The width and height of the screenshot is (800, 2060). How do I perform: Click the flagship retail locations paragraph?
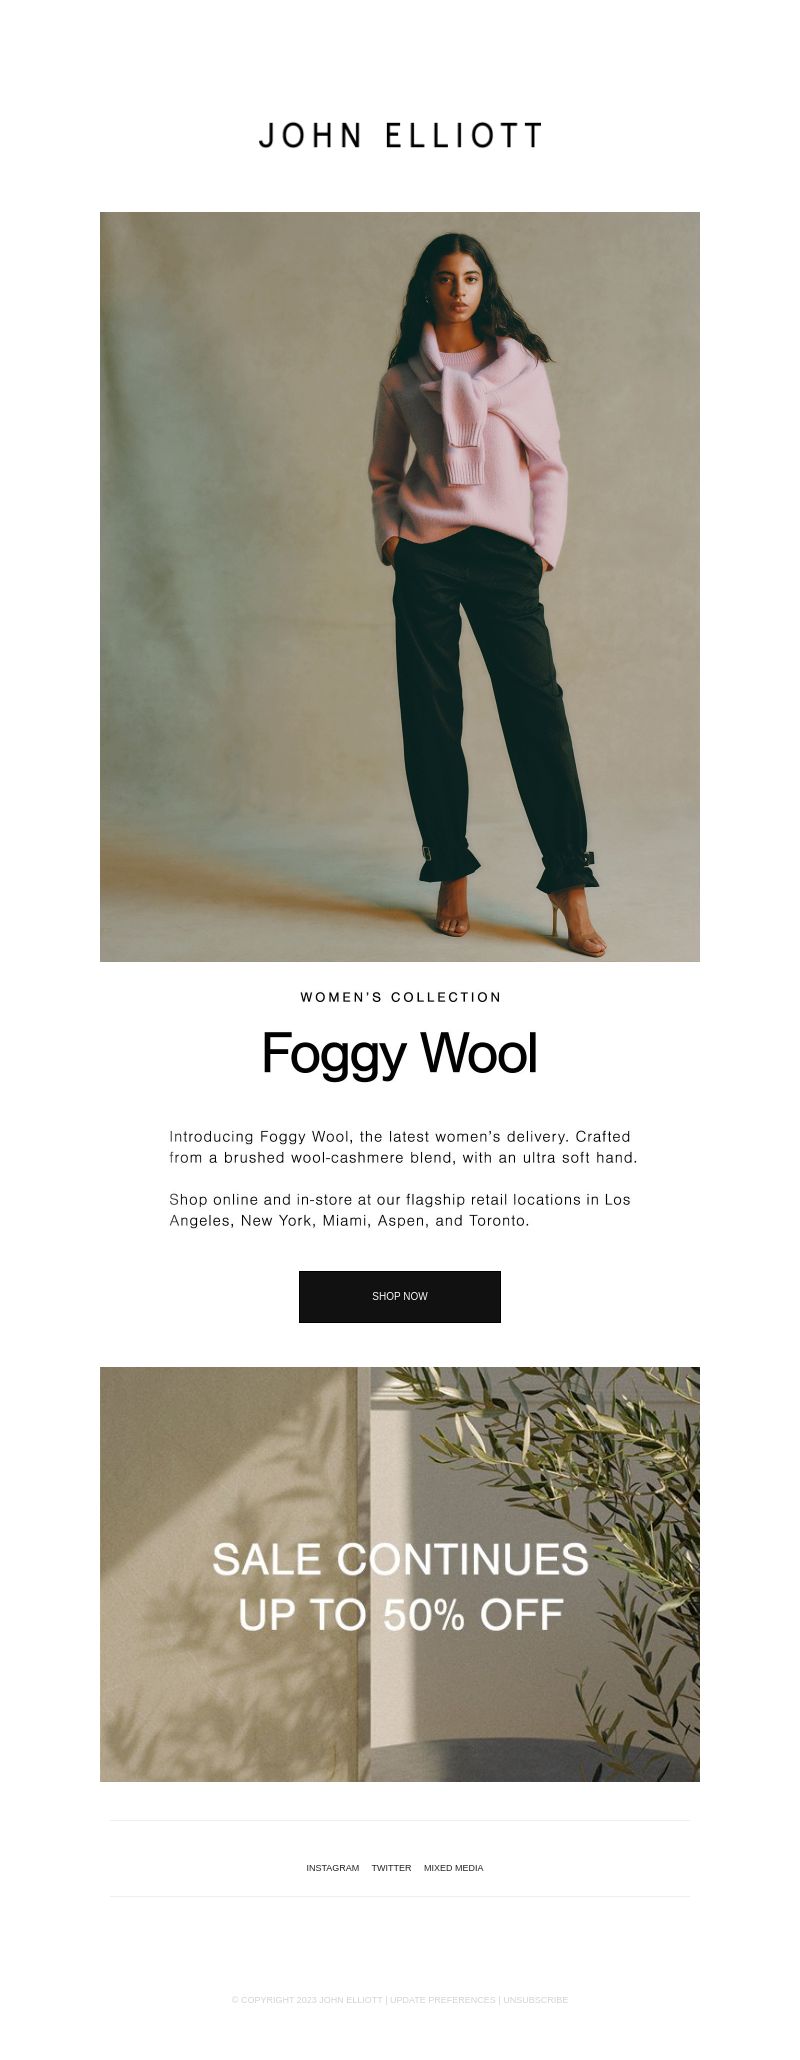pyautogui.click(x=400, y=1210)
